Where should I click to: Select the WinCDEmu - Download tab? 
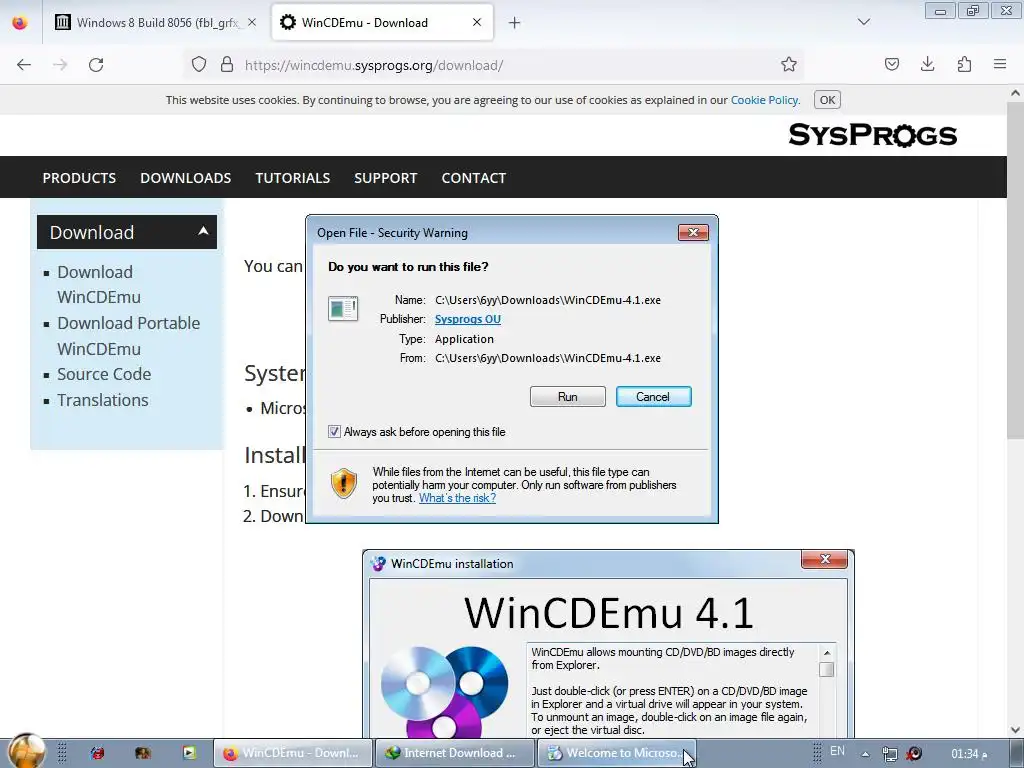click(382, 22)
